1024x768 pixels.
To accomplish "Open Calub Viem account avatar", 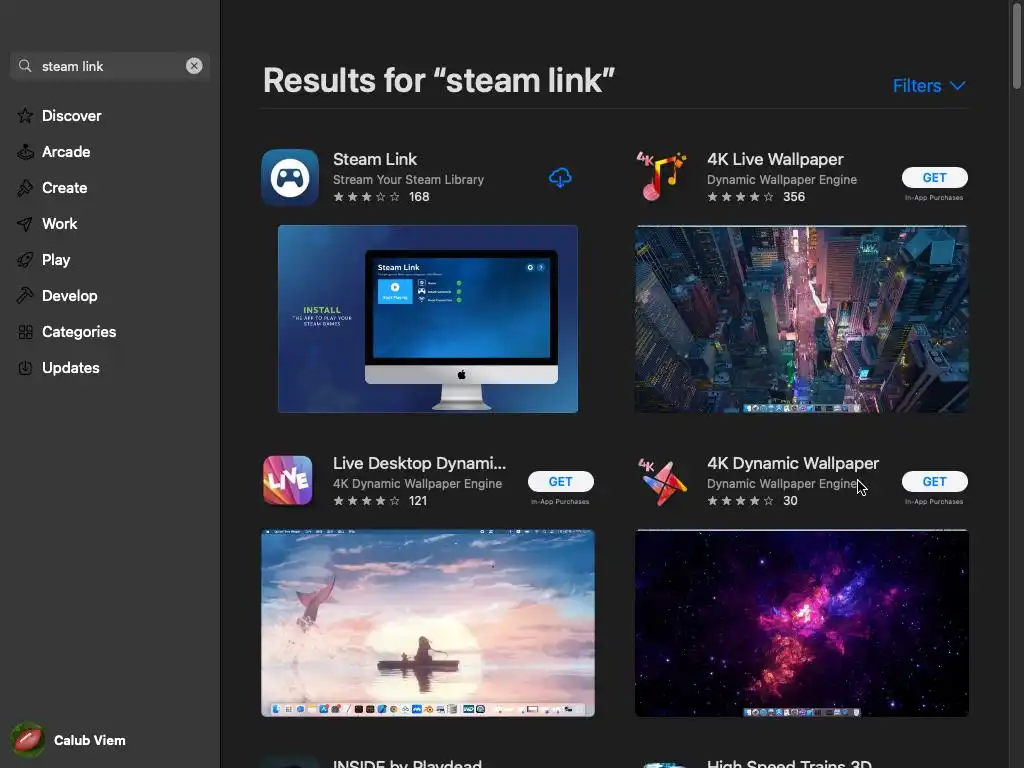I will tap(27, 740).
